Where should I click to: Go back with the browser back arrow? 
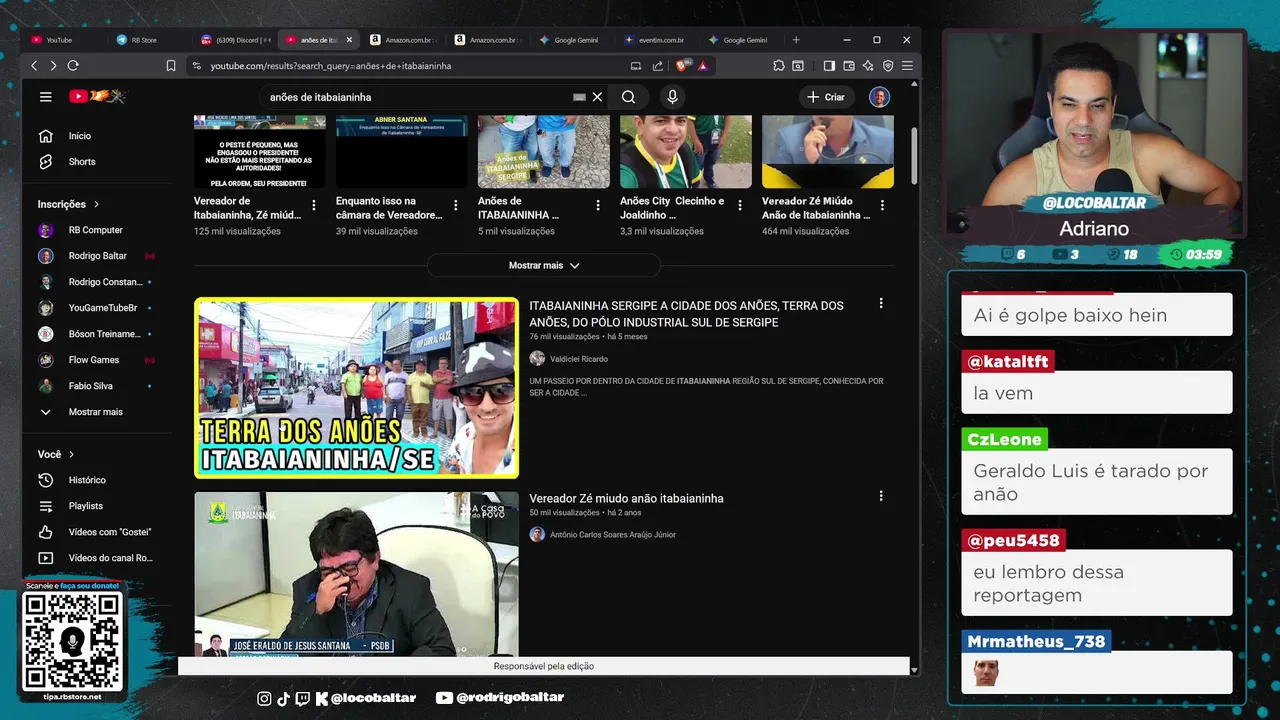tap(34, 66)
